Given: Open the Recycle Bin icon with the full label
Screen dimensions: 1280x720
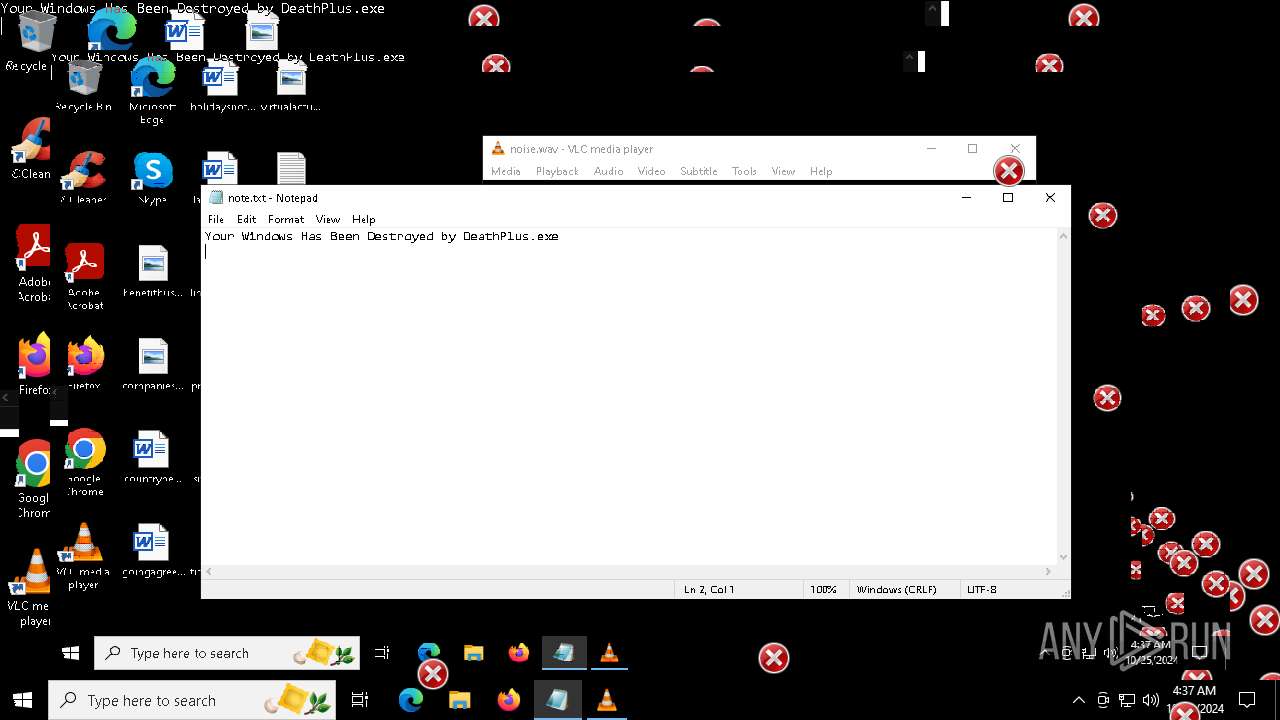Looking at the screenshot, I should pos(83,84).
